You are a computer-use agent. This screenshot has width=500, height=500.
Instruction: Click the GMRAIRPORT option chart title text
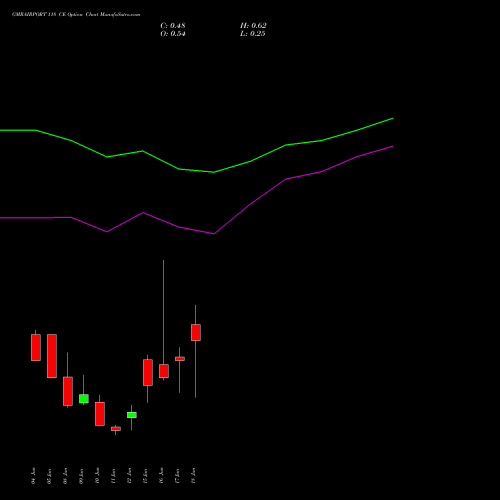pyautogui.click(x=76, y=15)
